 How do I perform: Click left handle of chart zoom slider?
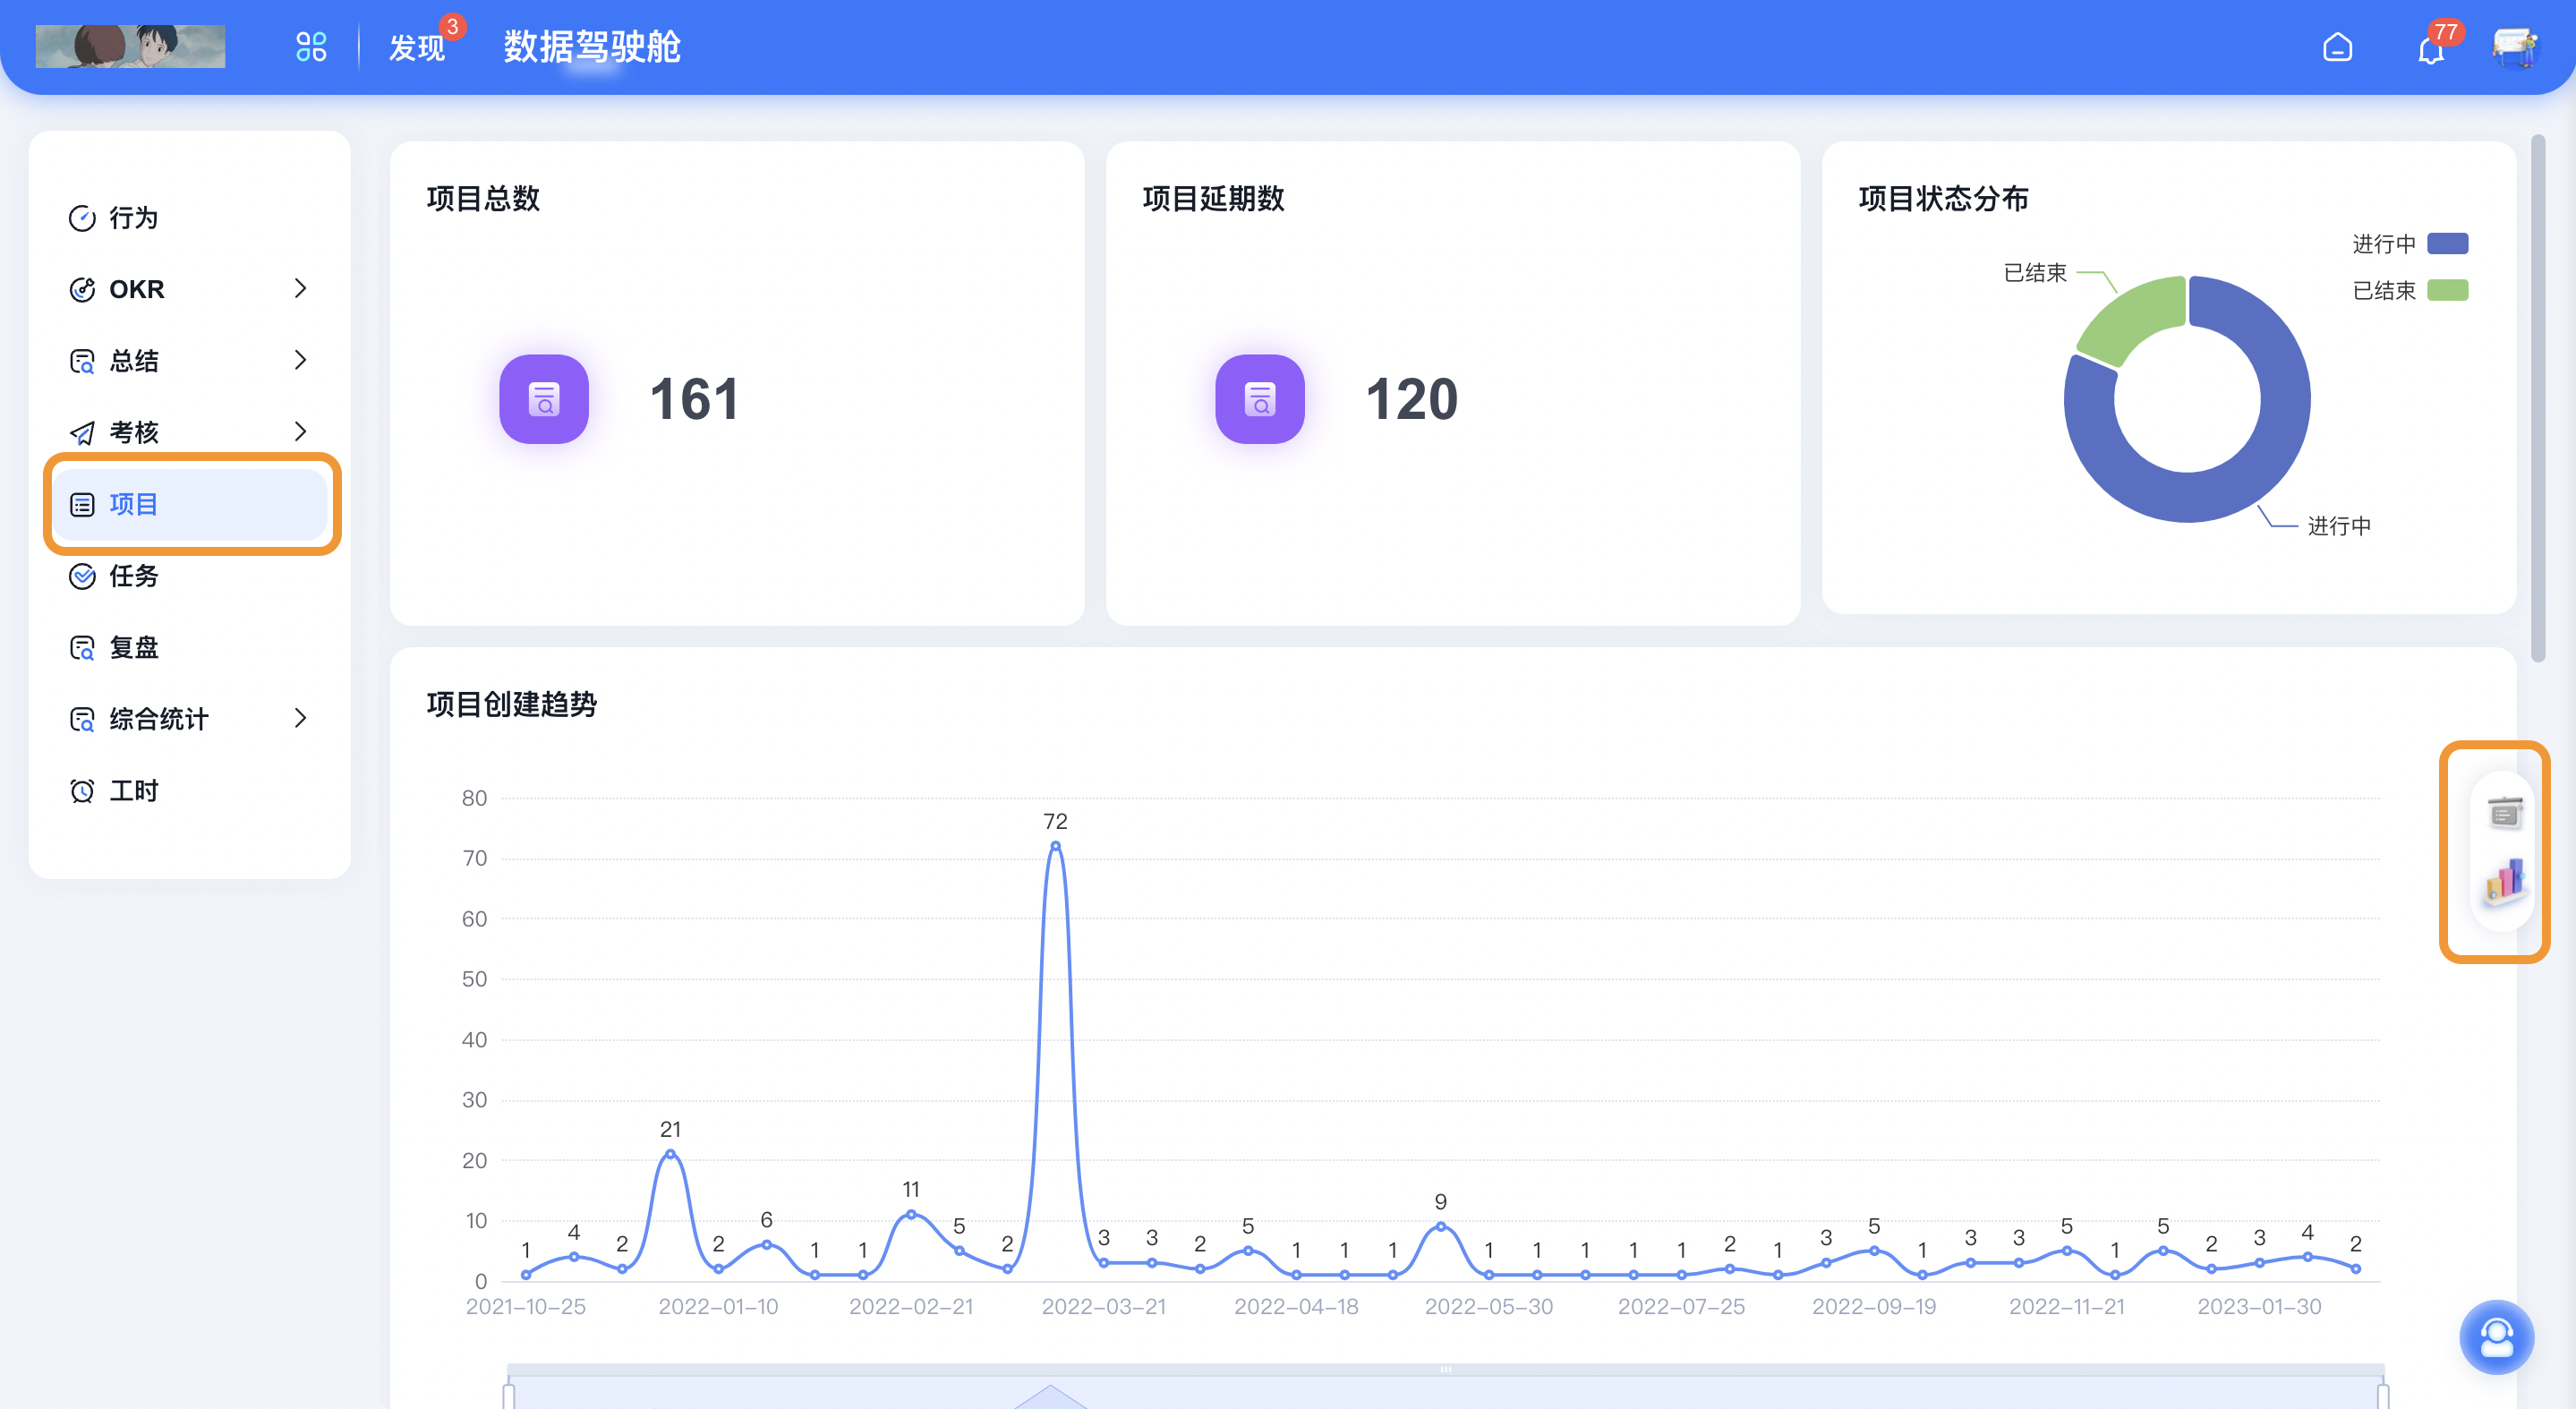pos(509,1395)
